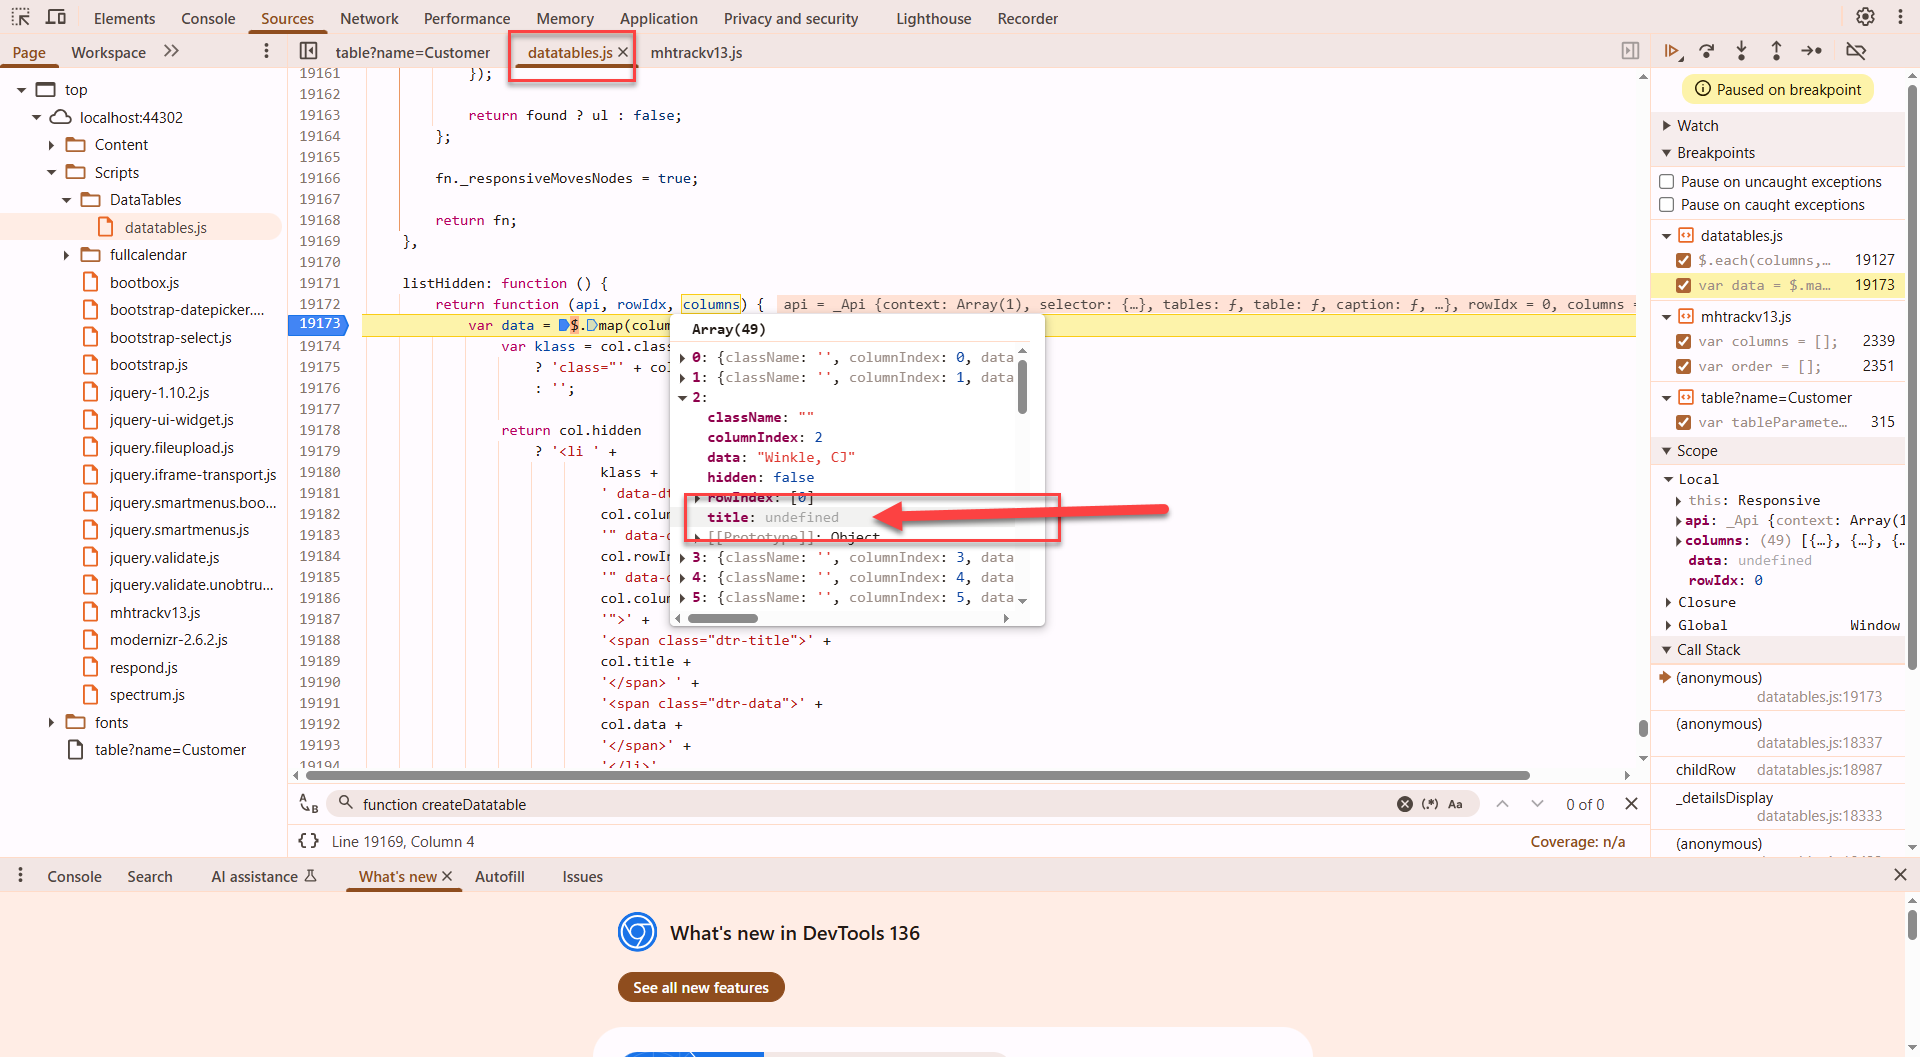Open DevTools settings gear
1920x1057 pixels.
1865,17
